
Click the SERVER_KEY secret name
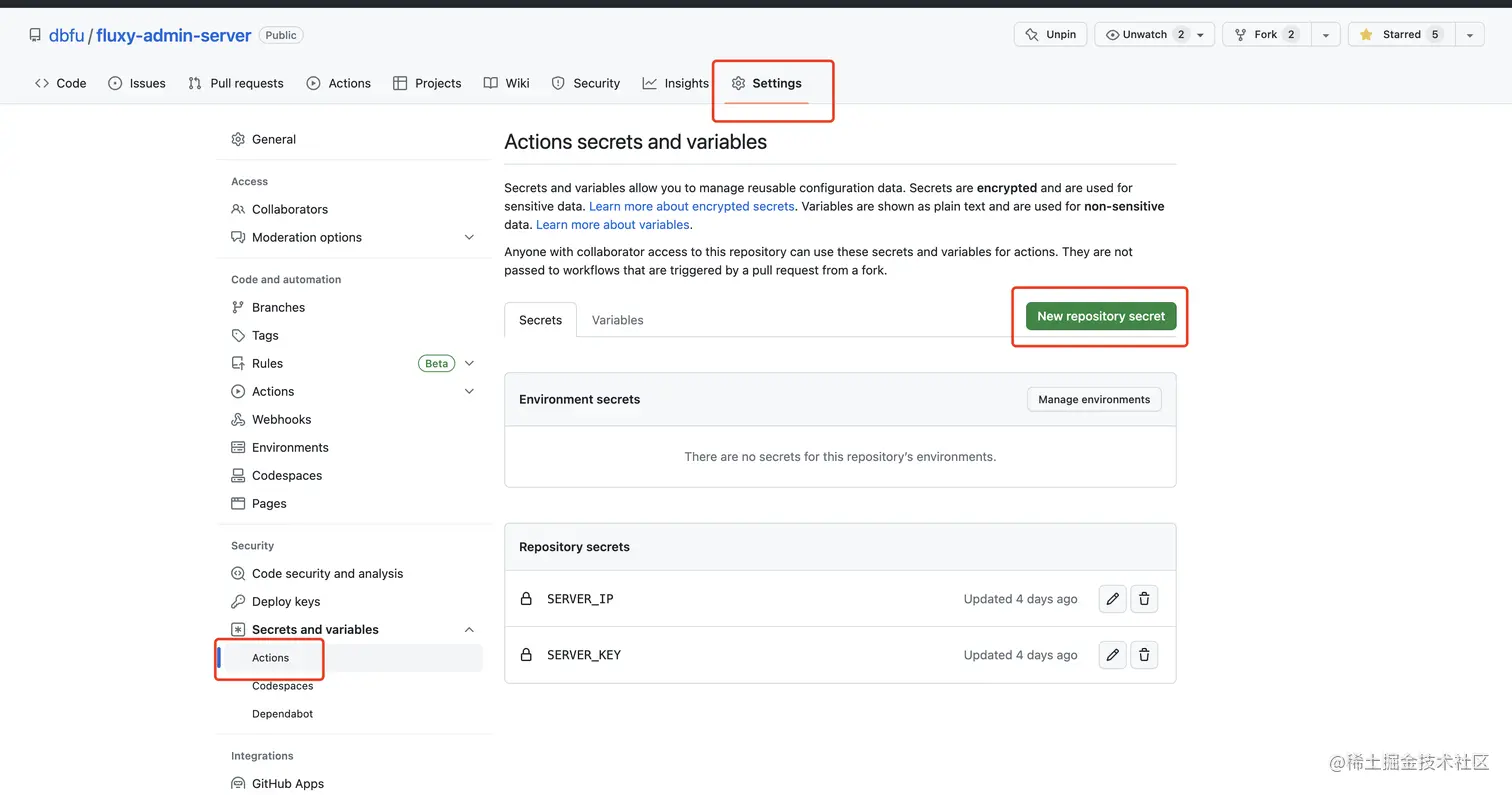pyautogui.click(x=584, y=655)
